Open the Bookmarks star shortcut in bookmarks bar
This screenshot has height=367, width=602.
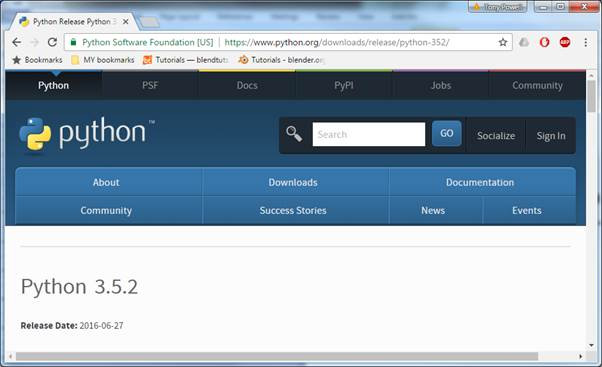coord(37,60)
